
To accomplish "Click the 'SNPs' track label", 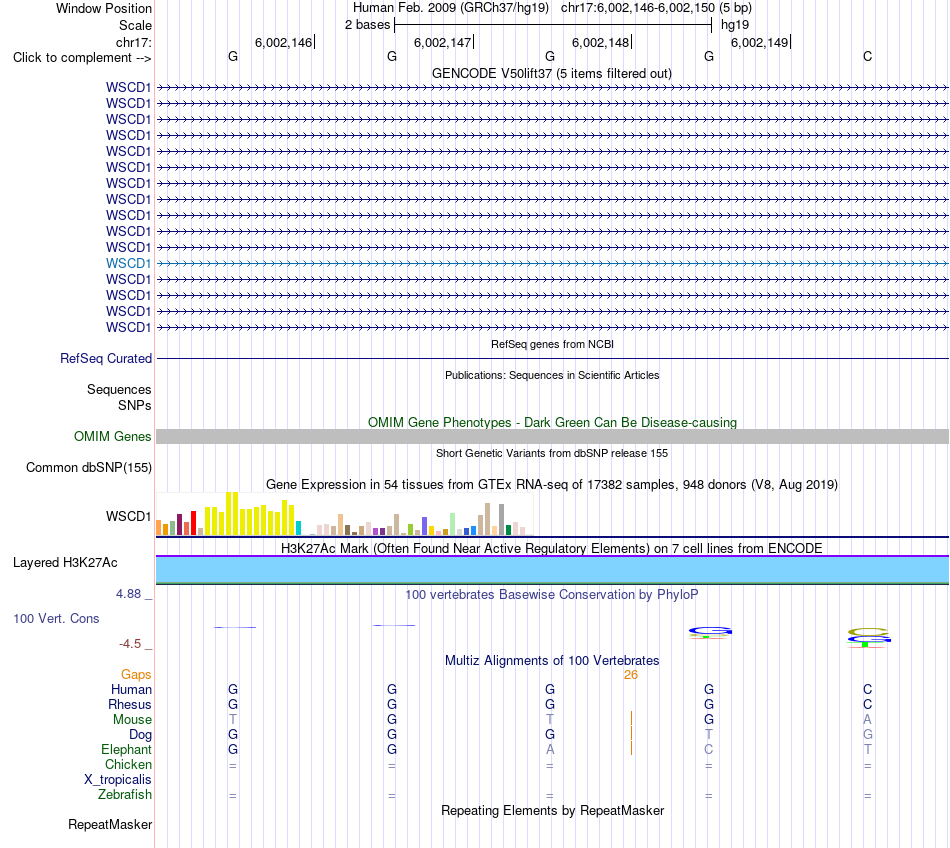I will [x=135, y=405].
